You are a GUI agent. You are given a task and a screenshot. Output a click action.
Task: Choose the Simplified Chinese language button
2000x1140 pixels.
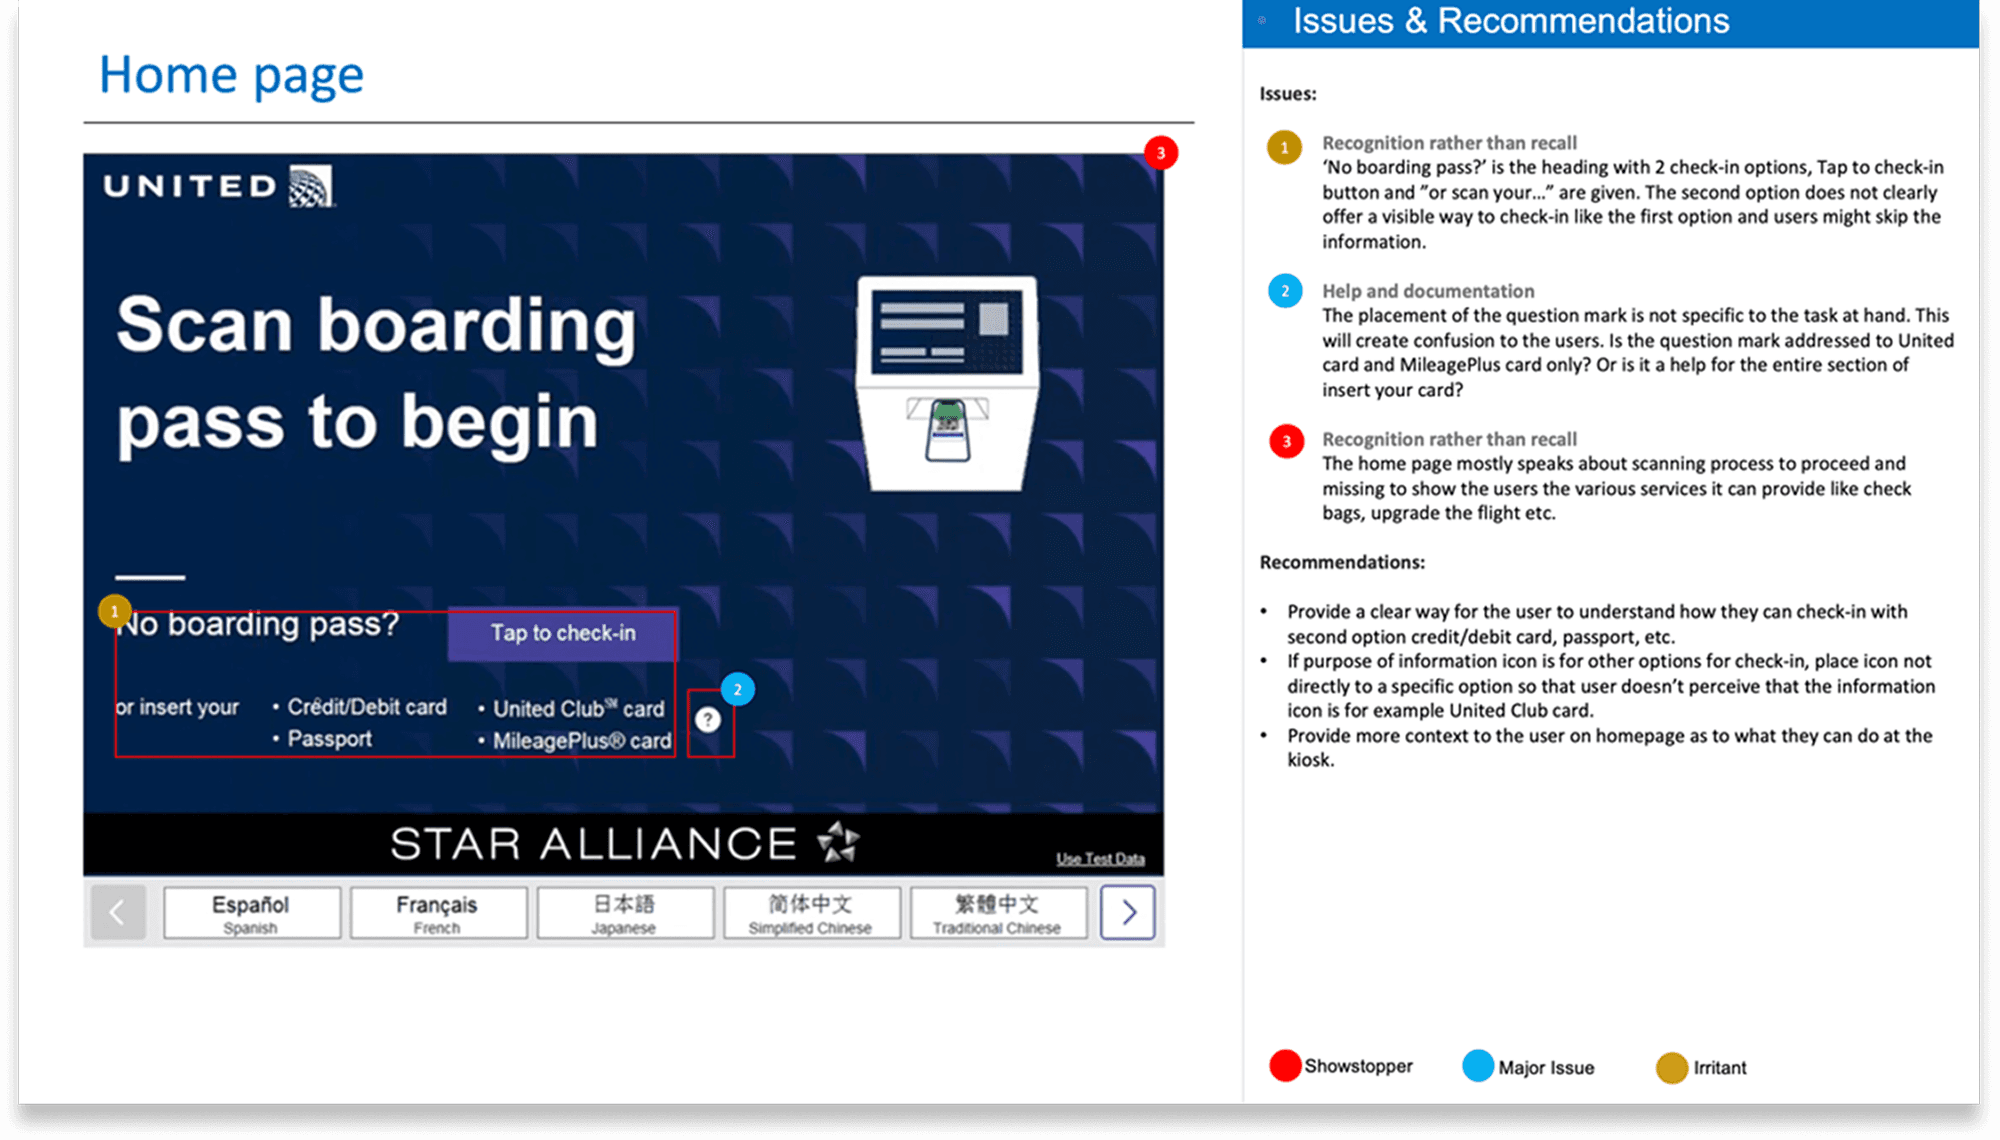[x=810, y=913]
